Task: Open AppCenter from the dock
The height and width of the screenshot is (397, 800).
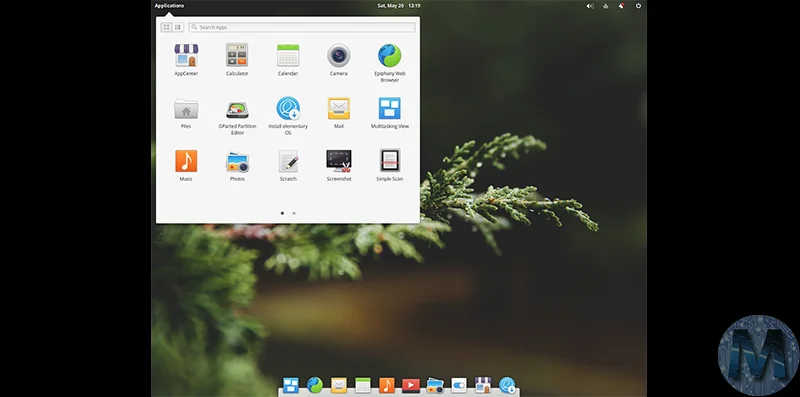Action: point(483,385)
